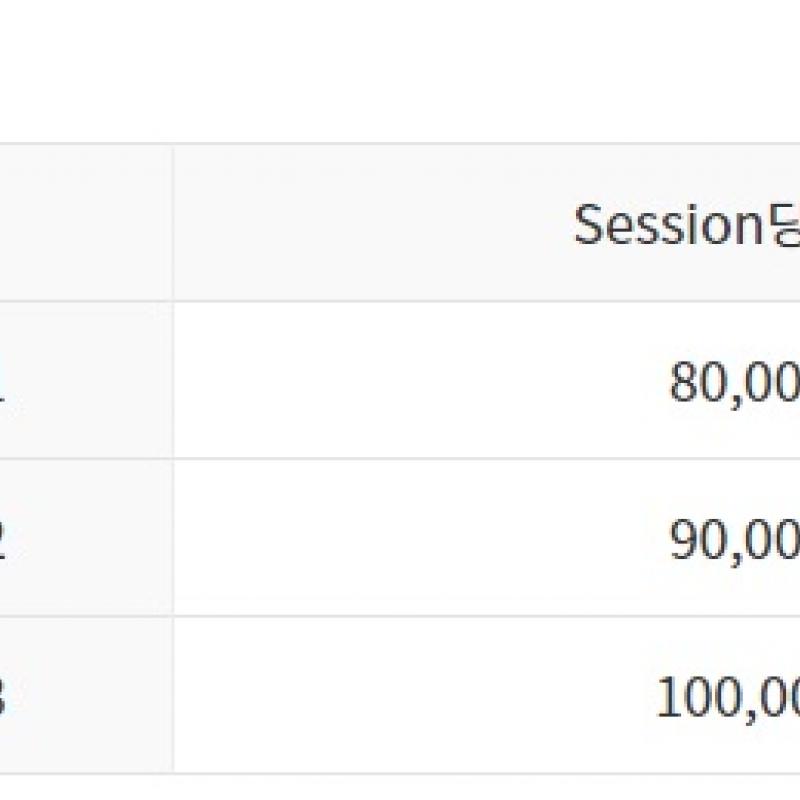Click the vertical divider left of the 80,00 cell
This screenshot has width=800, height=800.
point(173,380)
